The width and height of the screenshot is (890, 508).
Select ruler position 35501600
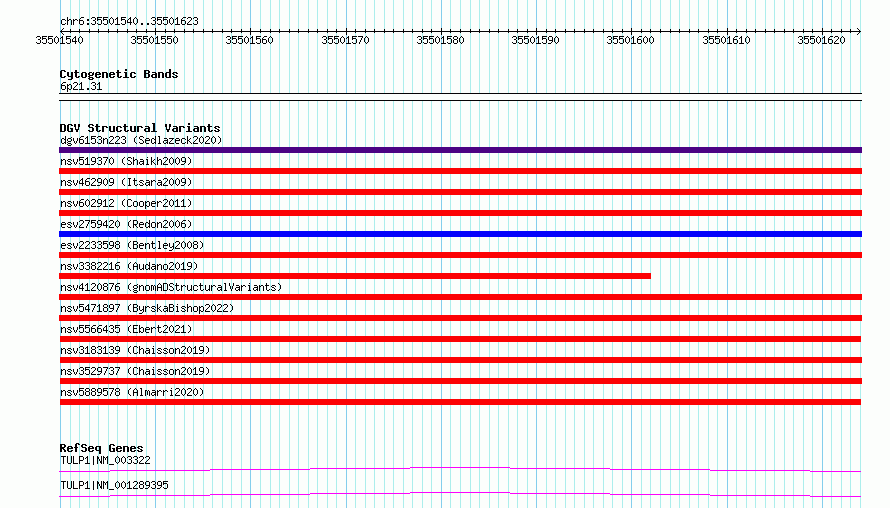point(631,40)
